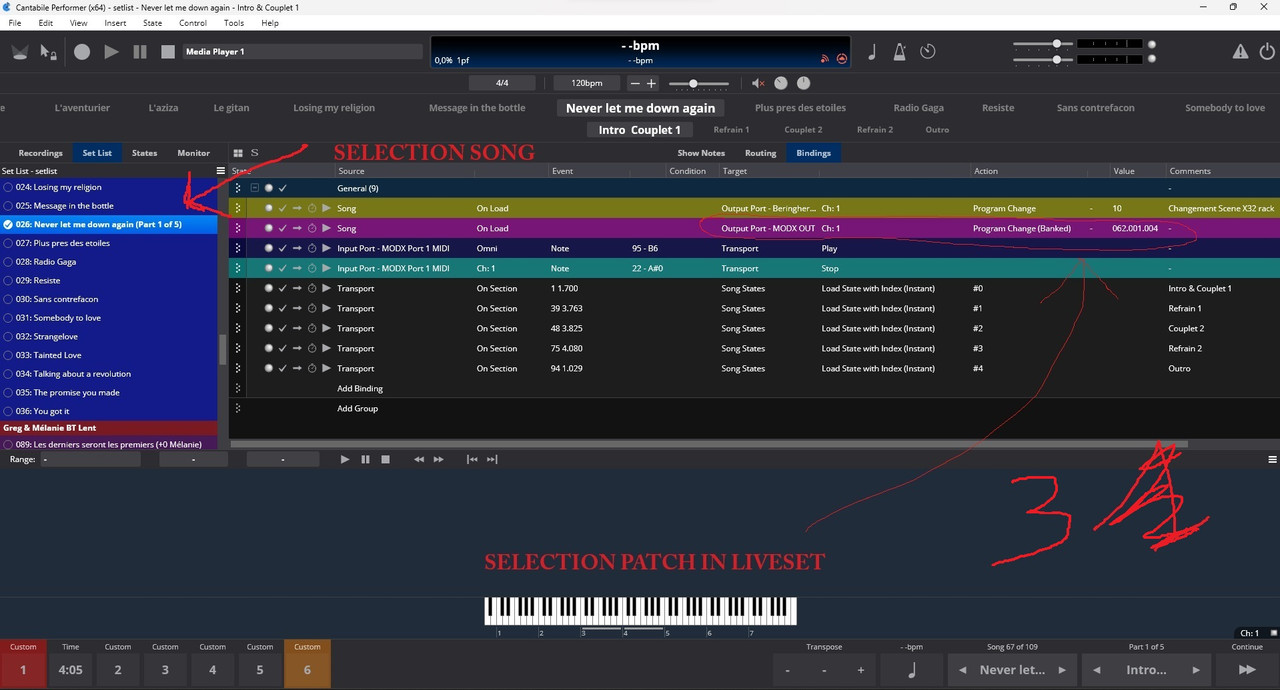Toggle the enabled checkmark on the Omni Note binding
The image size is (1280, 690).
coord(283,248)
